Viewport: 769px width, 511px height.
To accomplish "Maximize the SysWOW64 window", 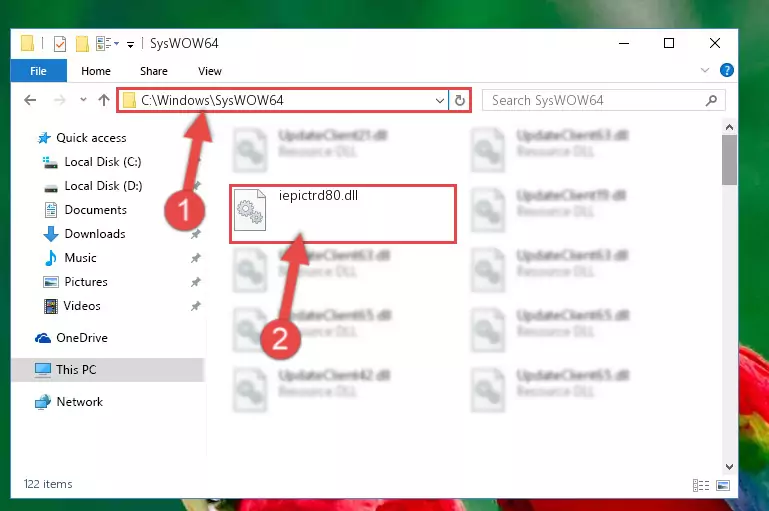I will tap(668, 43).
